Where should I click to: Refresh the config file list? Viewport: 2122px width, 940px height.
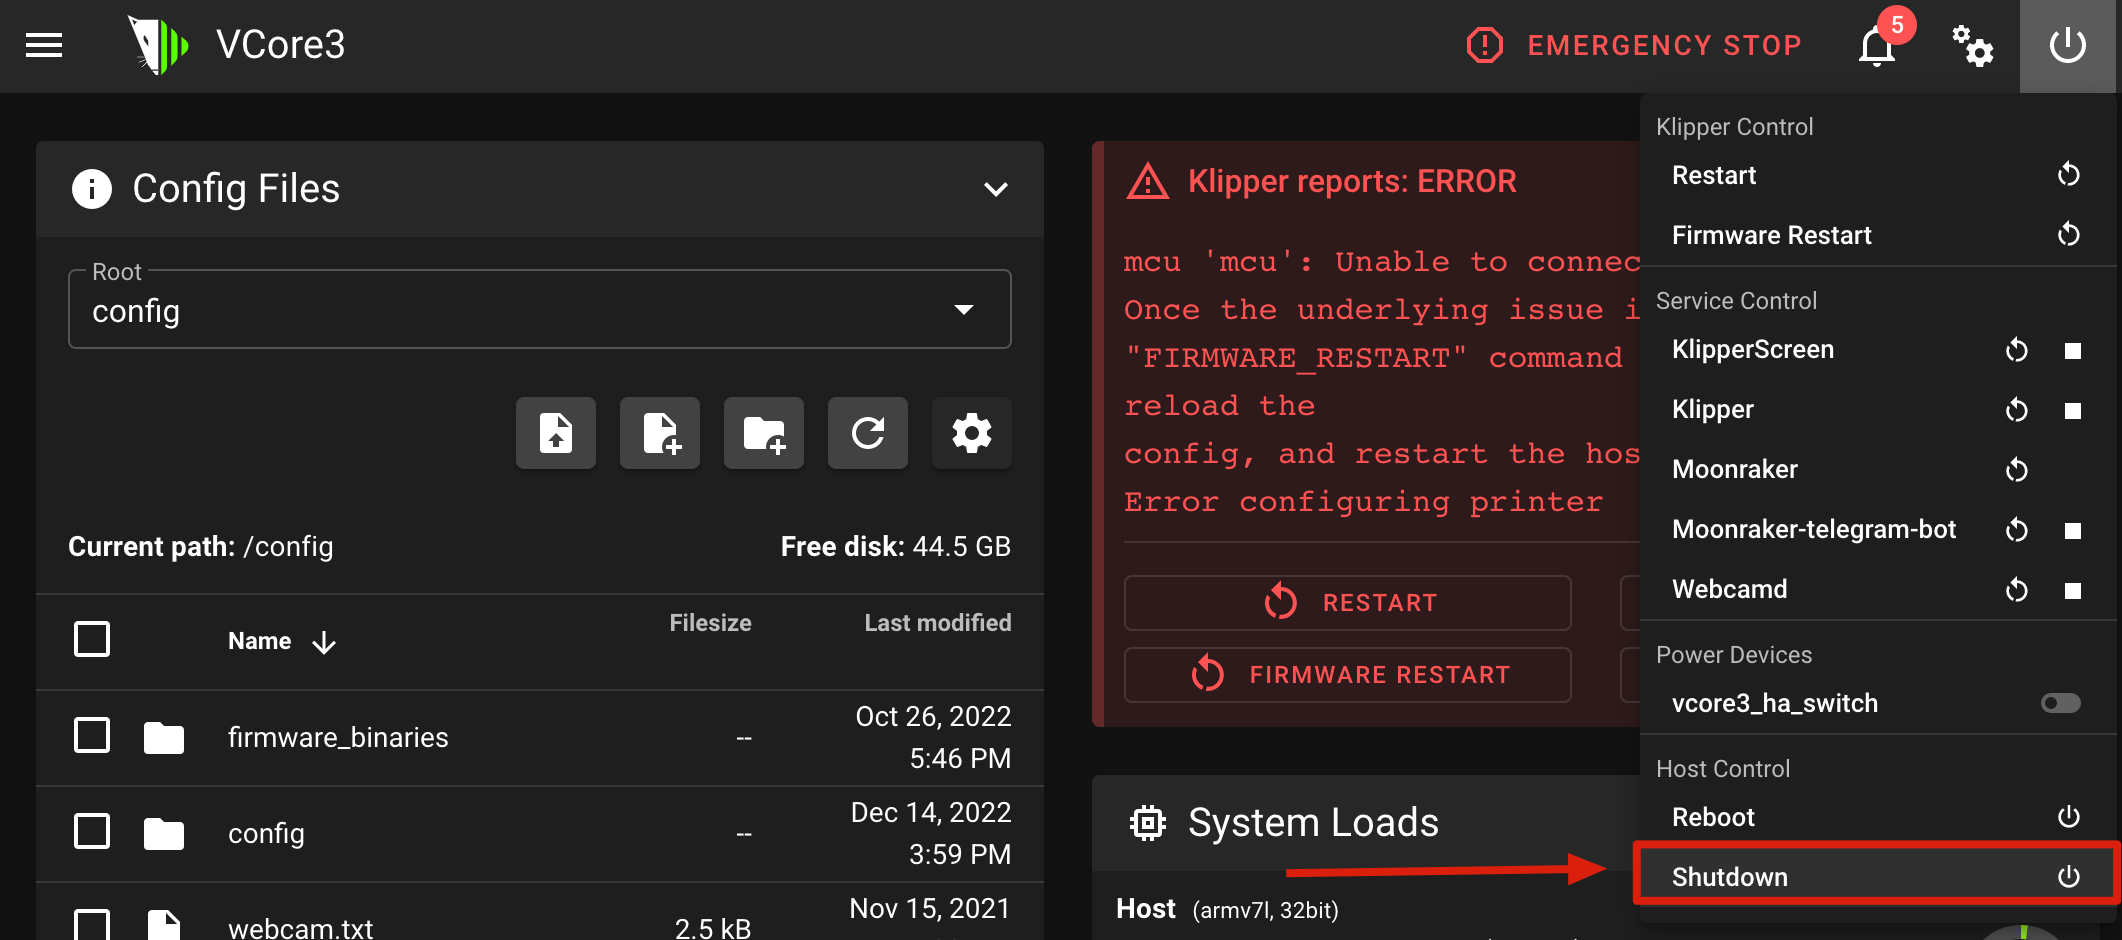coord(868,433)
